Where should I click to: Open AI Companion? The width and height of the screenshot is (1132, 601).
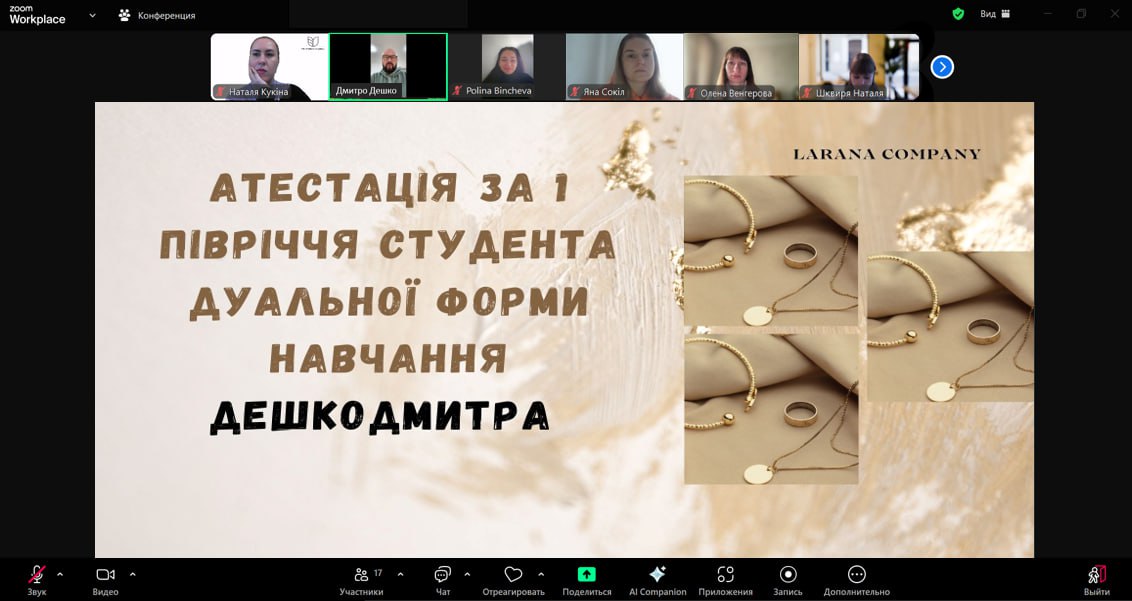pyautogui.click(x=658, y=580)
